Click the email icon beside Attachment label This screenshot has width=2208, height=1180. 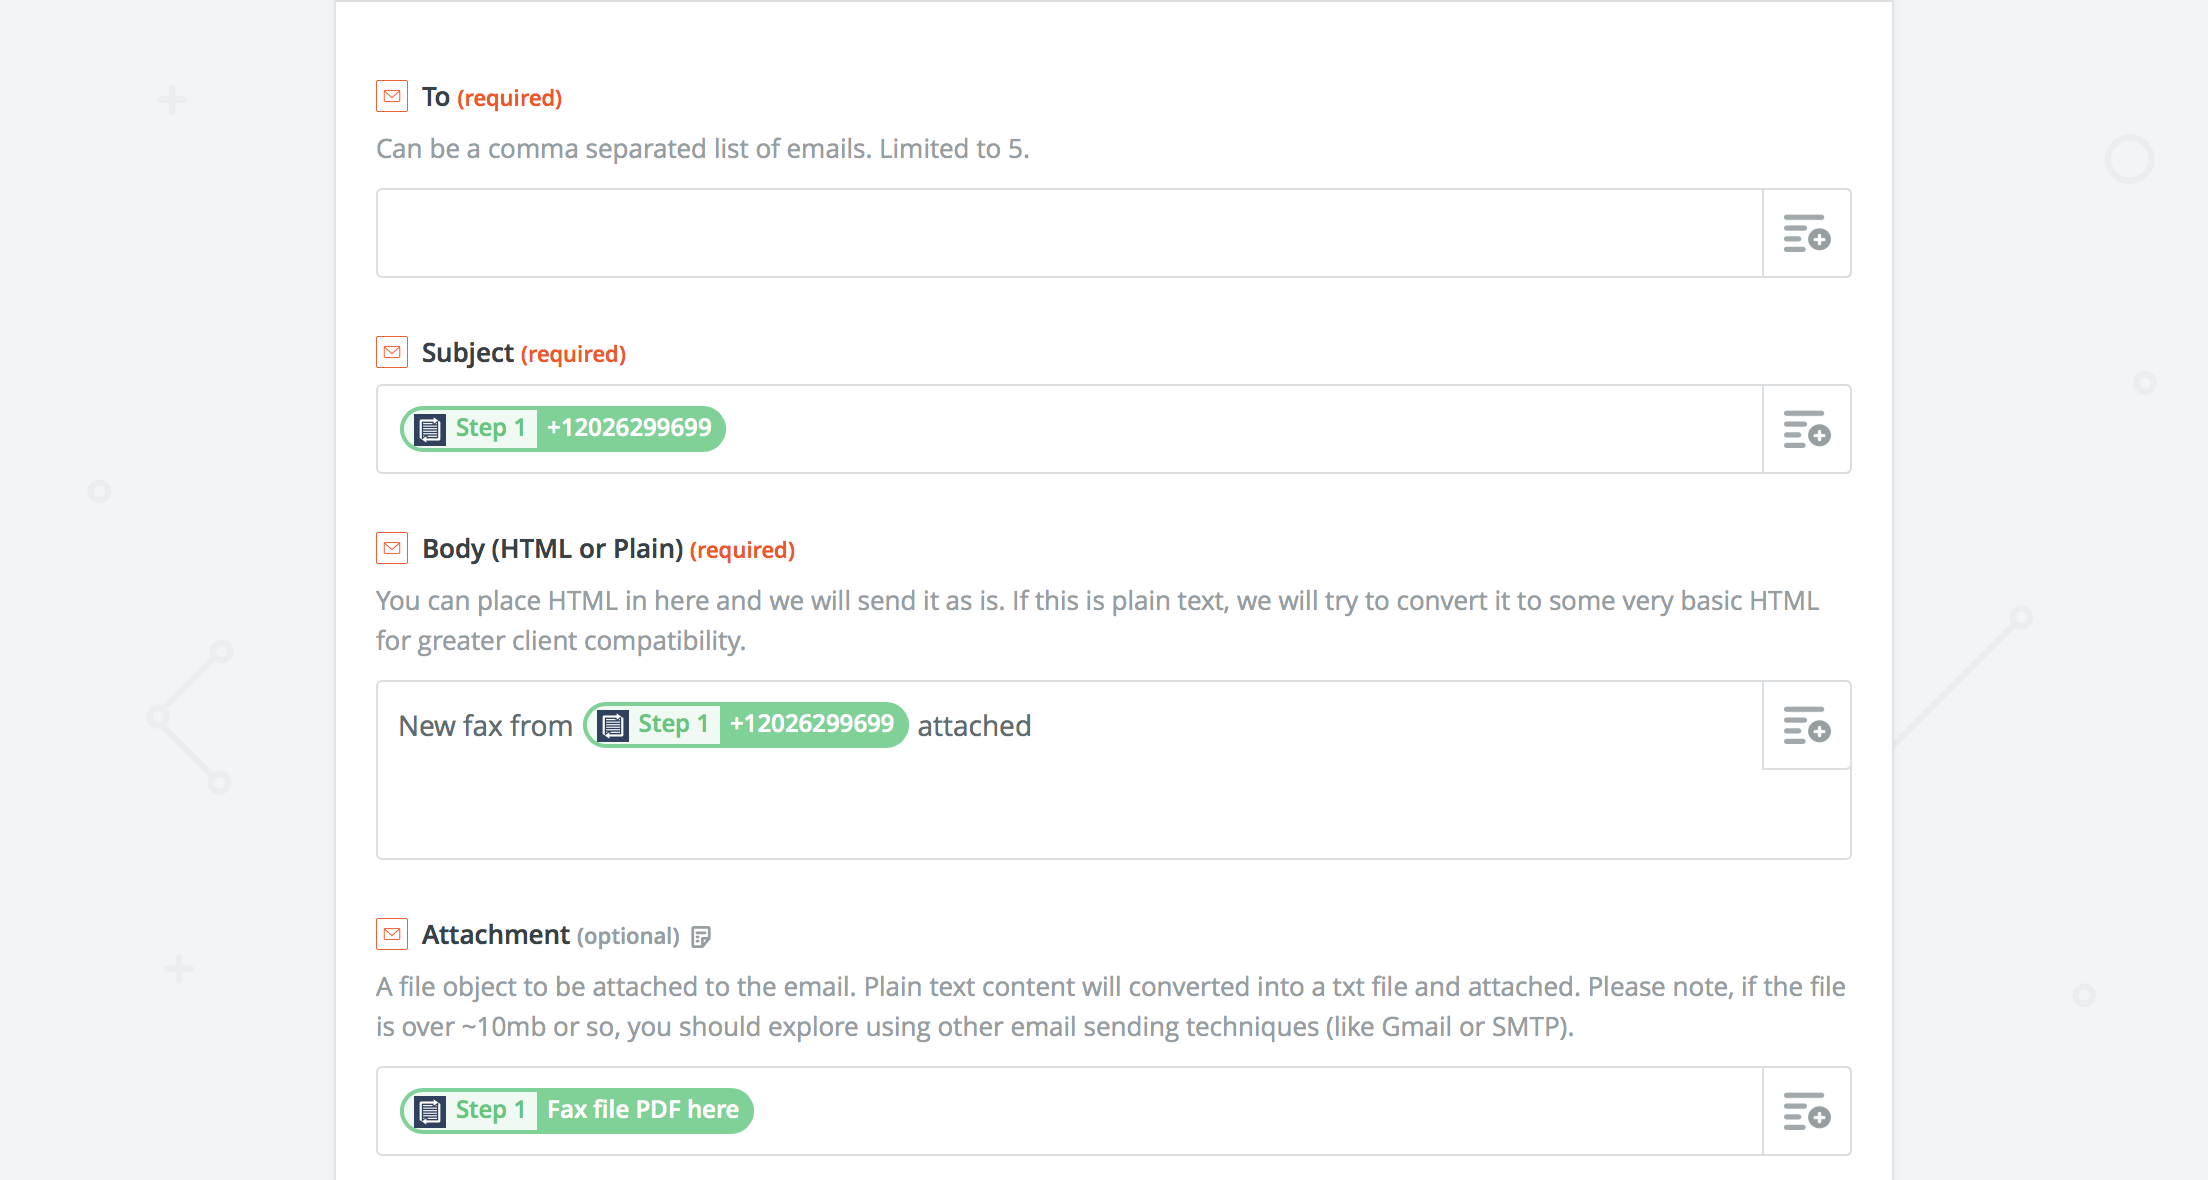pos(392,934)
